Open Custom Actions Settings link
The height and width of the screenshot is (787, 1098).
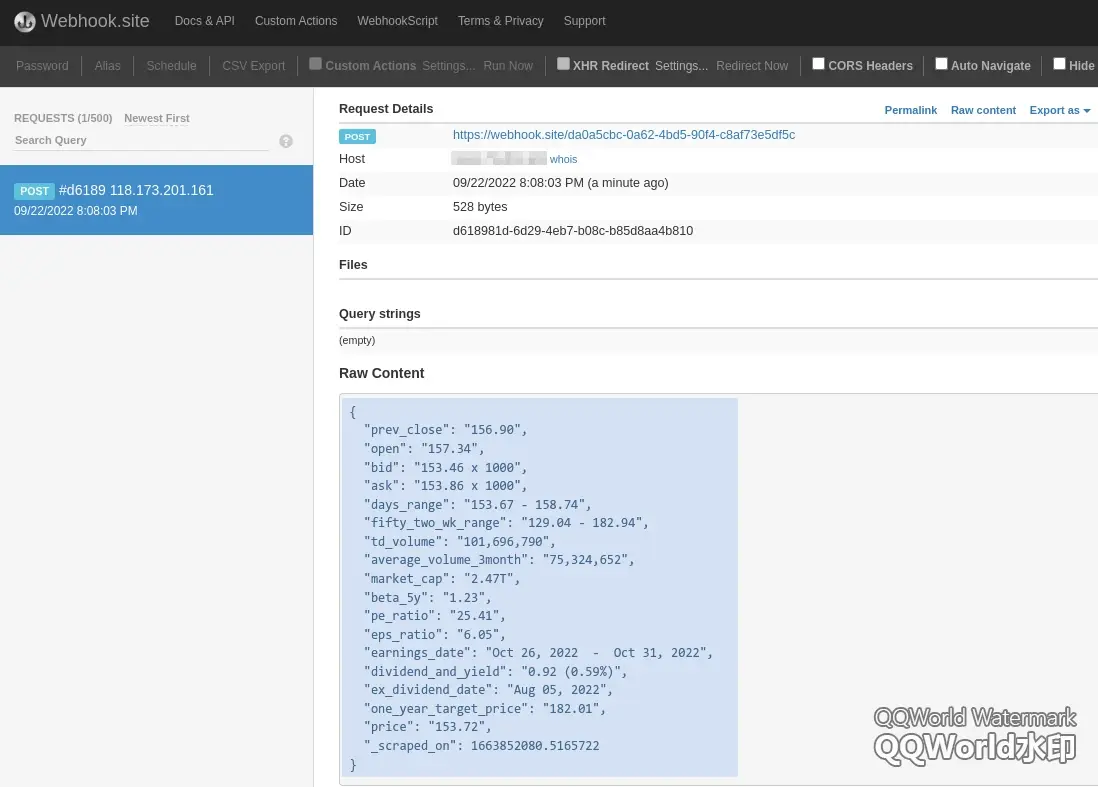click(x=448, y=66)
